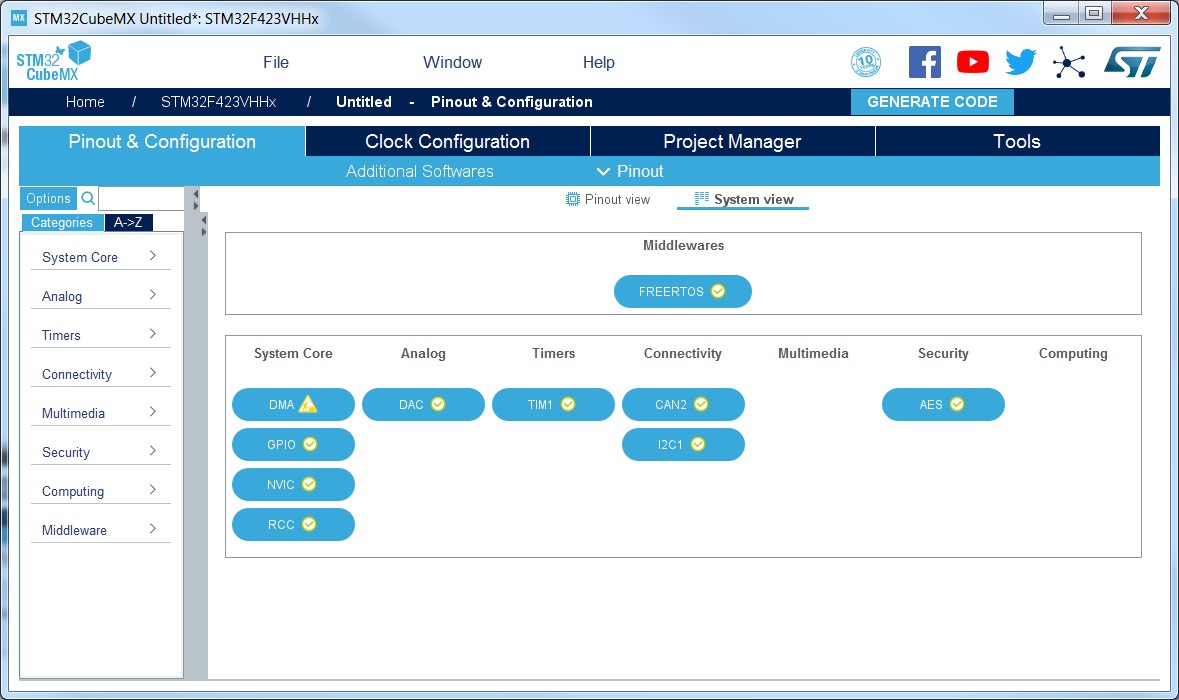Screen dimensions: 1179x700
Task: Open the TIM1 configuration button
Action: tap(553, 405)
